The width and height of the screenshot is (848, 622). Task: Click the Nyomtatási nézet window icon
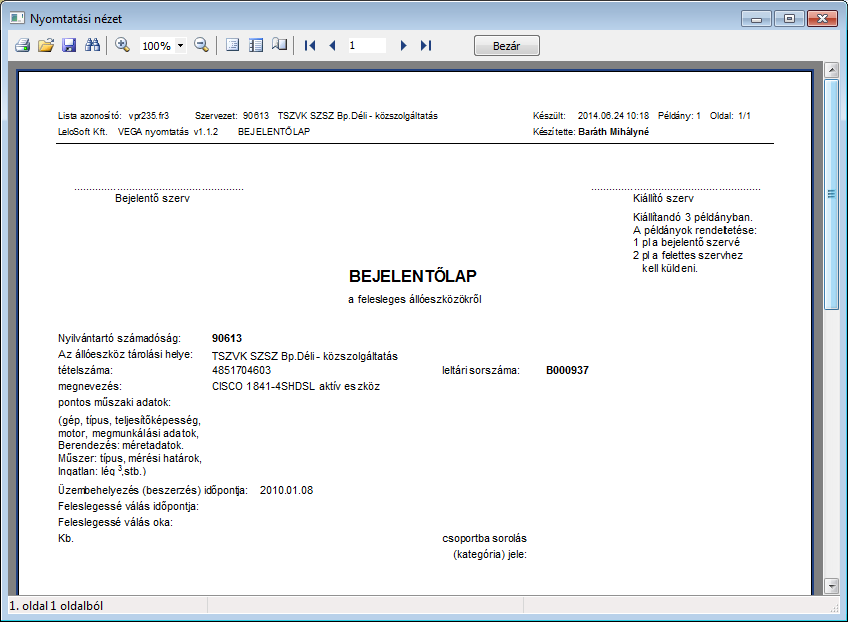coord(17,18)
